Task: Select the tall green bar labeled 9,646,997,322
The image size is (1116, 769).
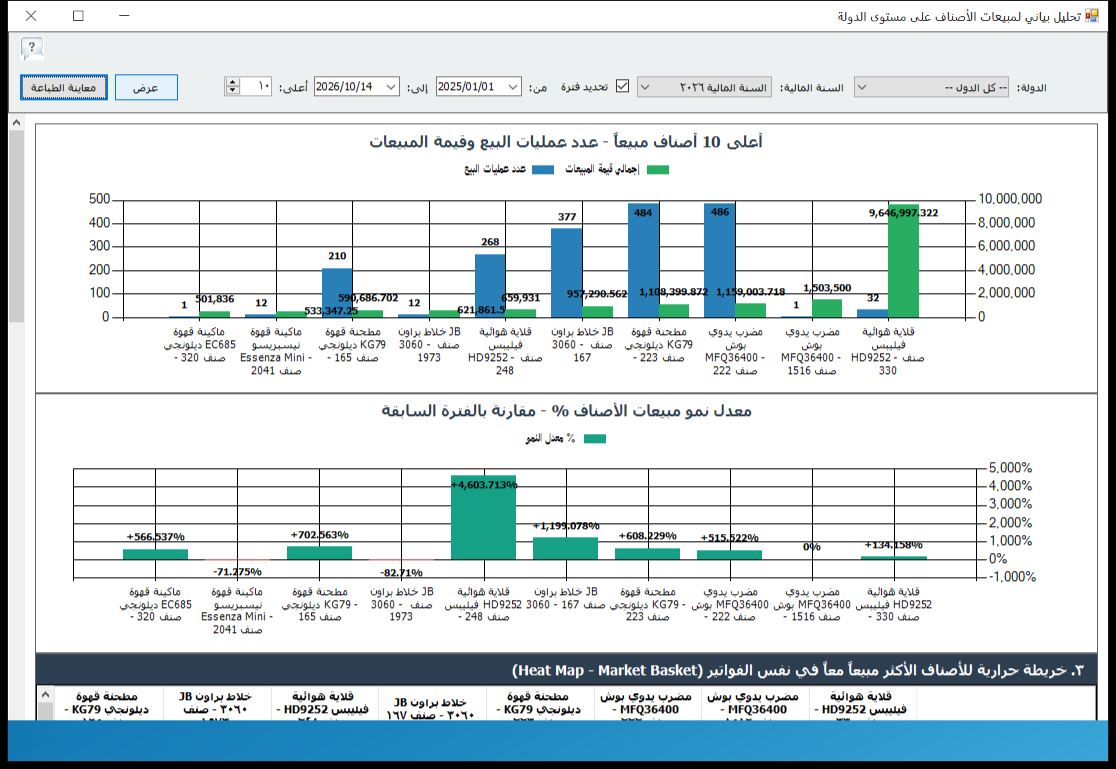Action: tap(903, 261)
